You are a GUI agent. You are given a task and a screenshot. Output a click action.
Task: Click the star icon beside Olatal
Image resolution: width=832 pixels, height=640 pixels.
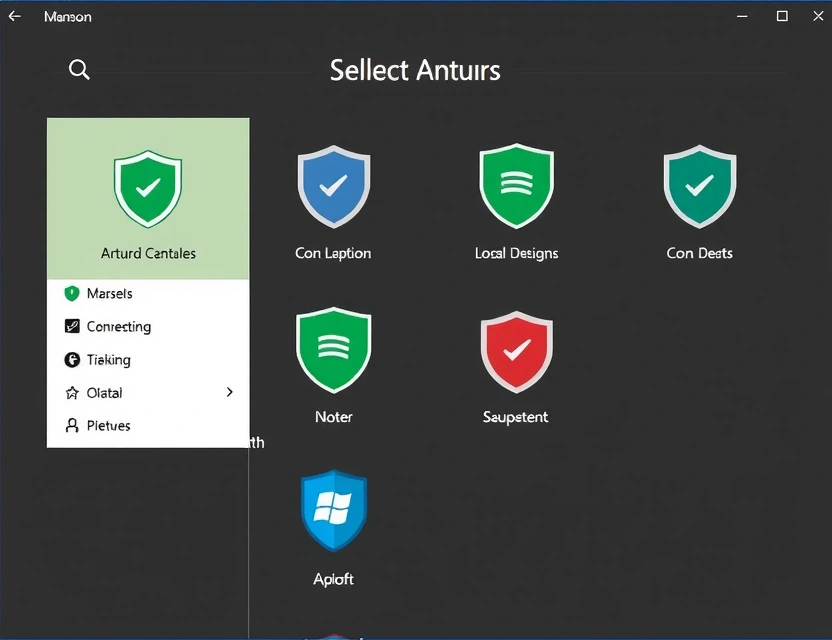tap(72, 393)
